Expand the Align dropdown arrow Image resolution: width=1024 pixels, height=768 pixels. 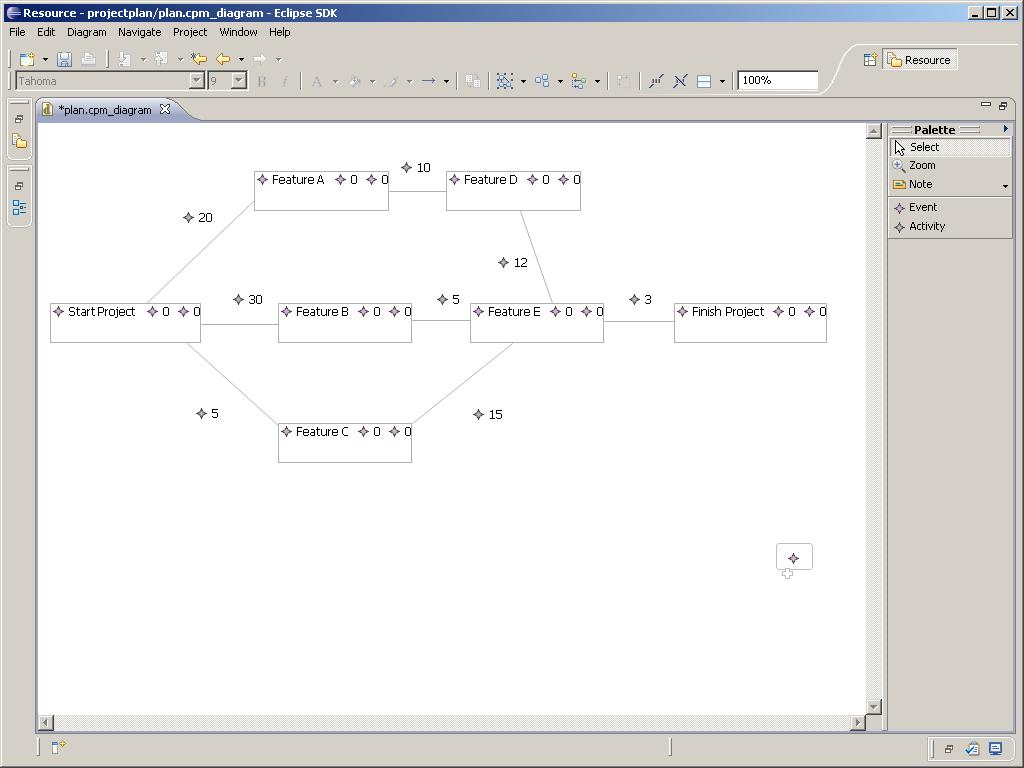[x=597, y=82]
